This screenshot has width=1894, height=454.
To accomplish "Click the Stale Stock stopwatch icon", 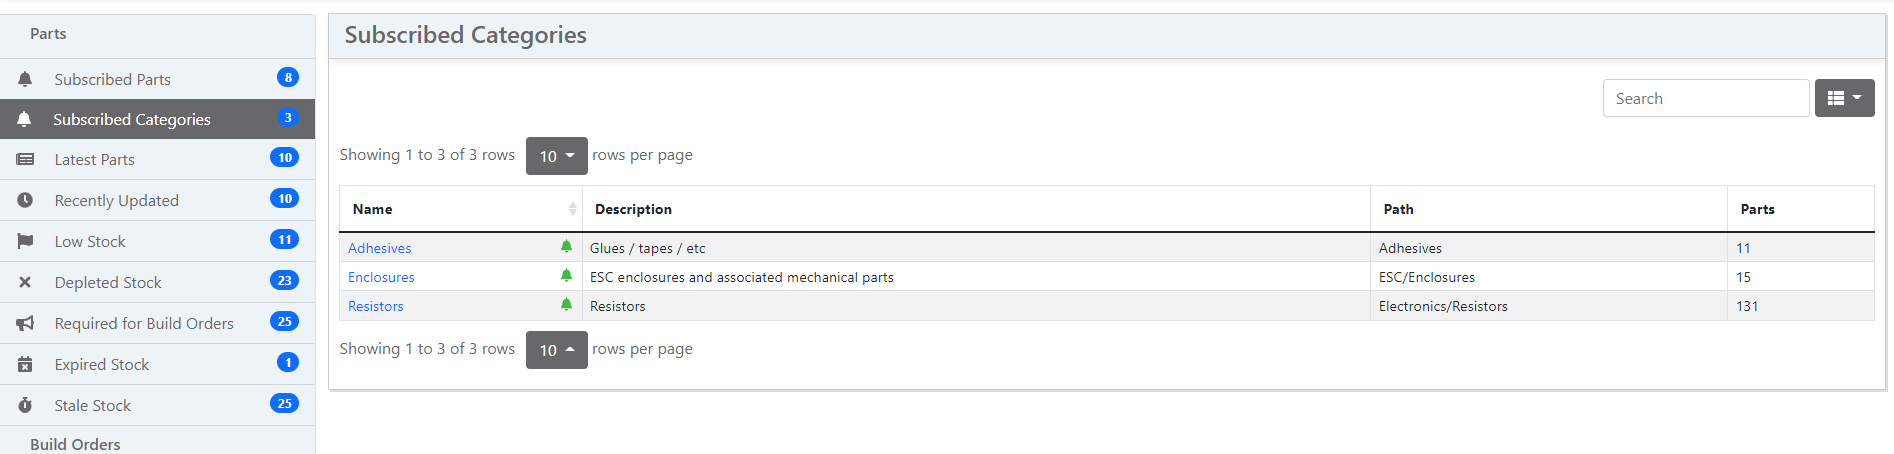I will click(x=25, y=405).
